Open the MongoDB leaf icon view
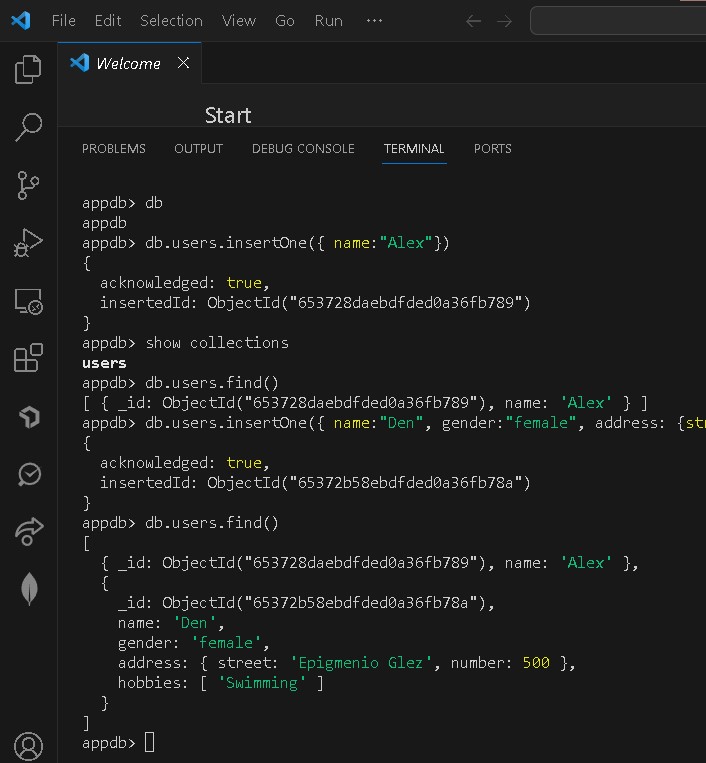 tap(29, 589)
